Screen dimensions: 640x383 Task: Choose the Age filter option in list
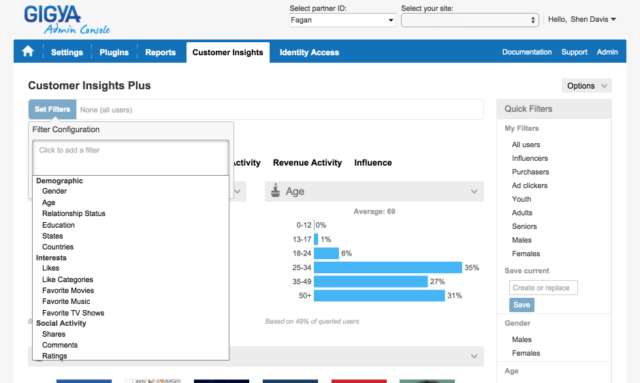tap(49, 203)
